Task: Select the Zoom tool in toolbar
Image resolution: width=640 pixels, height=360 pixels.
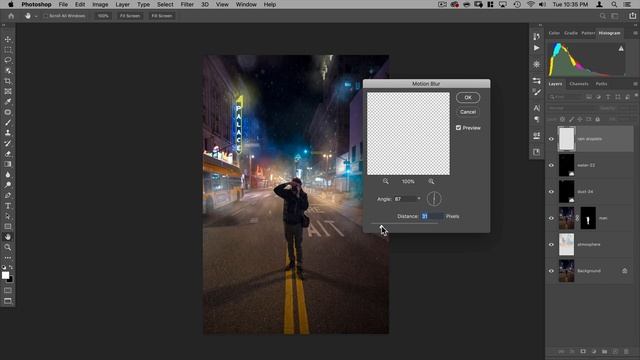Action: tap(8, 247)
